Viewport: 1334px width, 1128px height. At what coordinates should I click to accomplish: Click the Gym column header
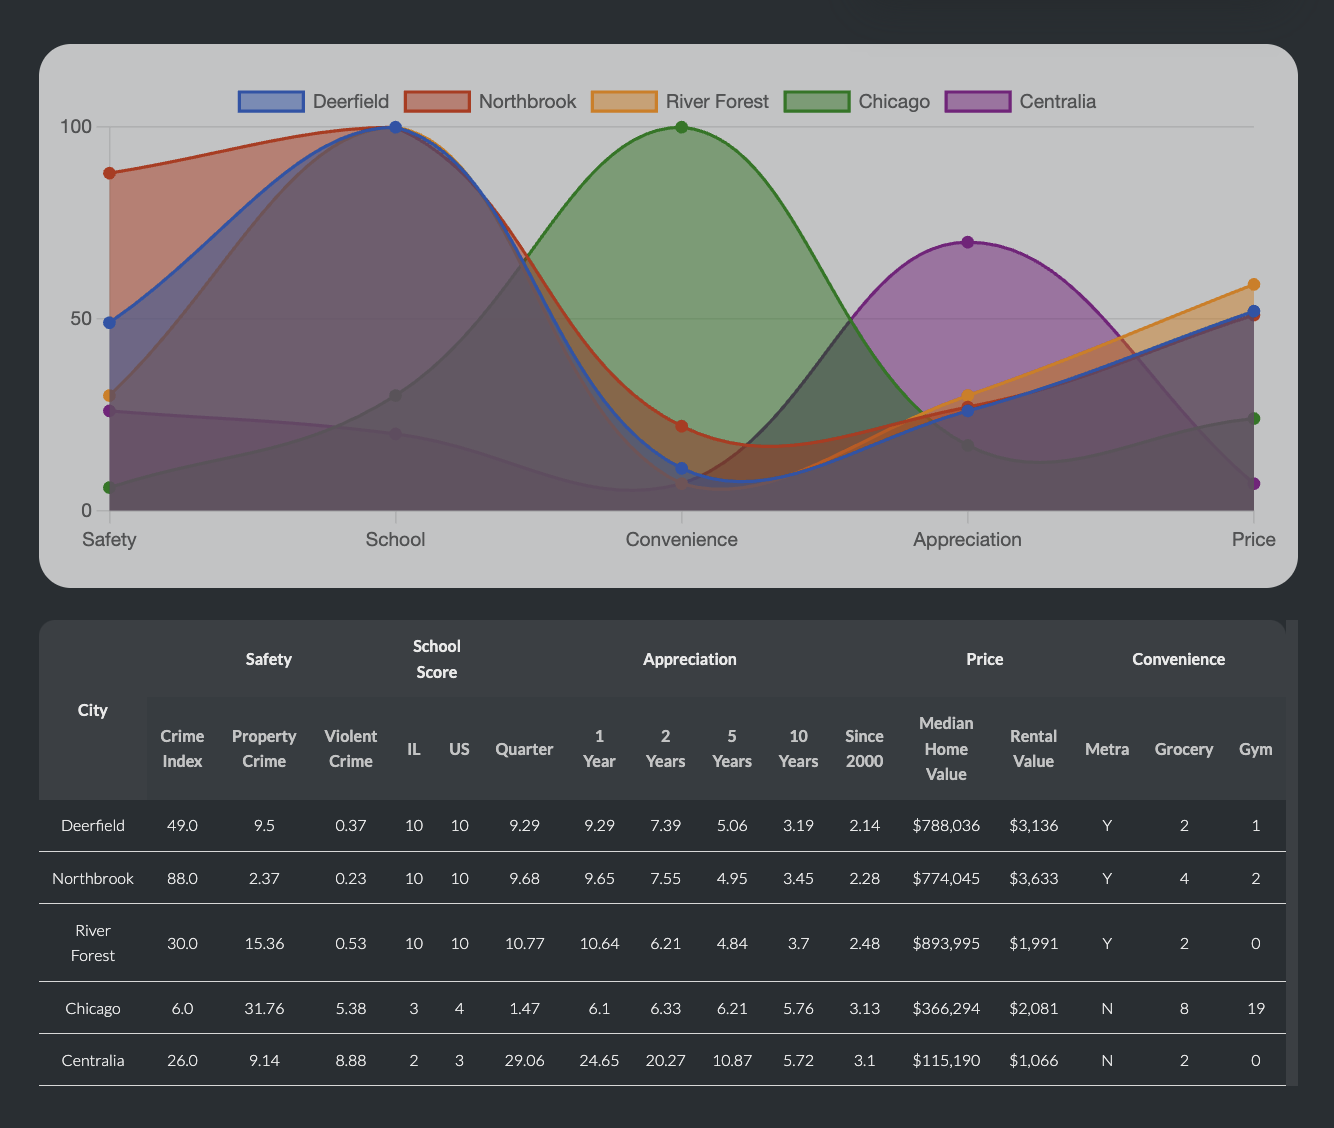(x=1256, y=749)
